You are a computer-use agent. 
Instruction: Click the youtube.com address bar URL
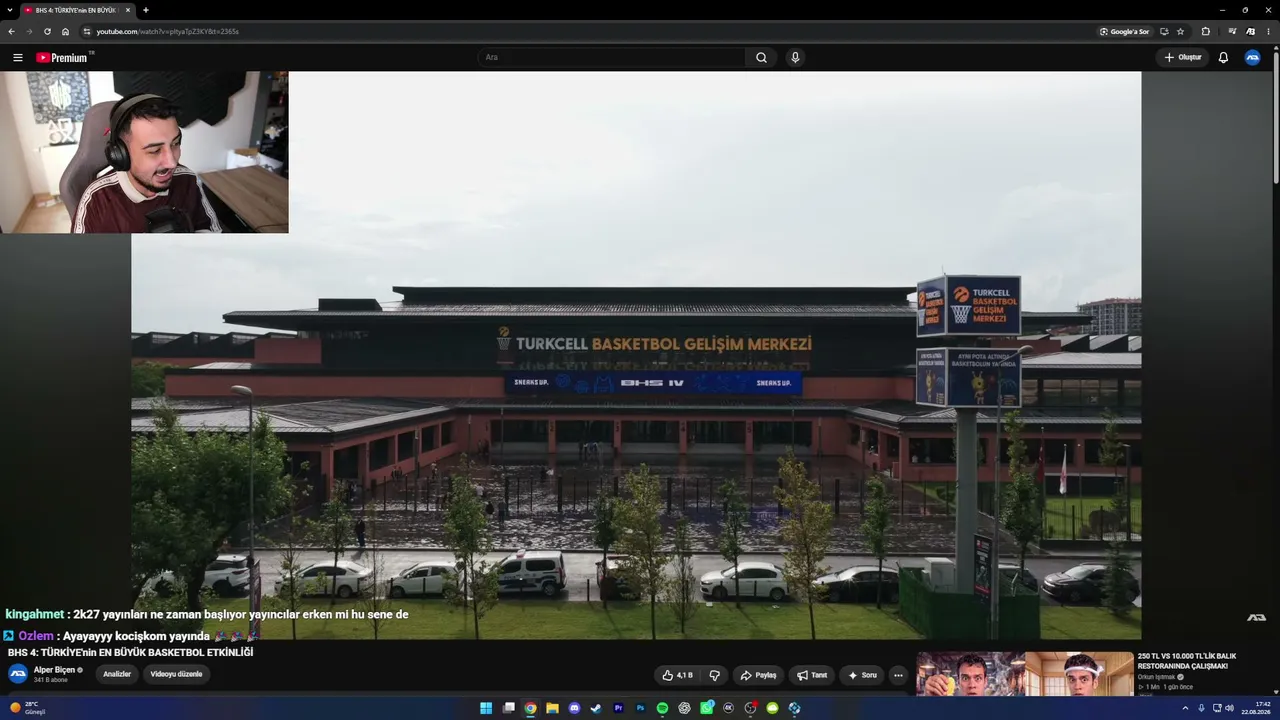(167, 31)
